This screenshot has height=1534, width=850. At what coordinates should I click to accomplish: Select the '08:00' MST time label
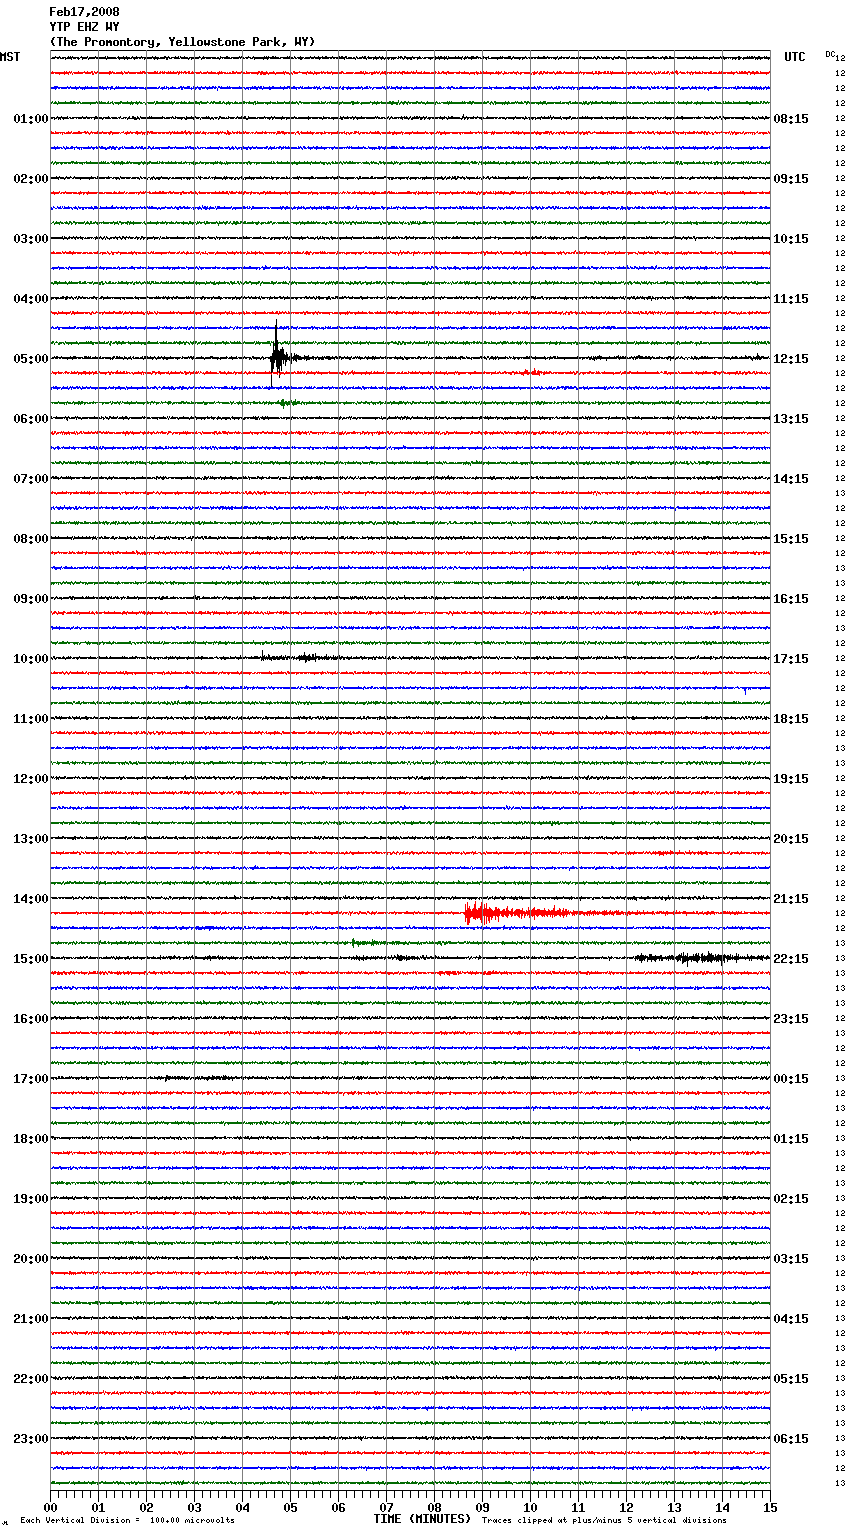31,539
